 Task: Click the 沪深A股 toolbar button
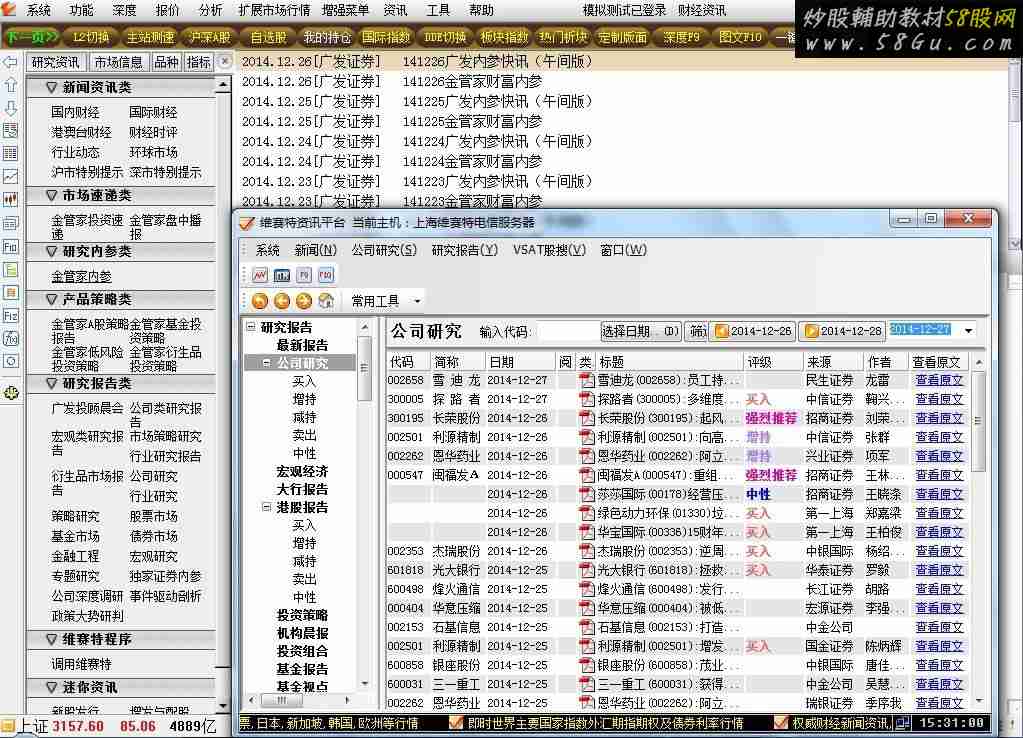(209, 37)
